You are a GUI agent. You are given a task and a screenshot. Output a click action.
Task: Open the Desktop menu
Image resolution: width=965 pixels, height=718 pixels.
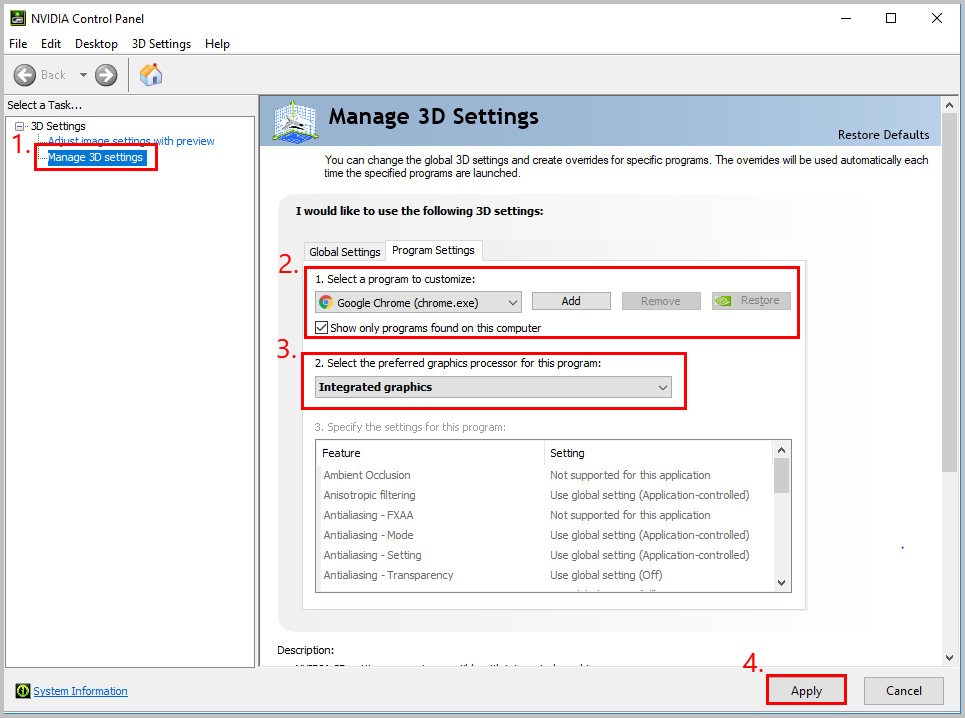tap(96, 44)
